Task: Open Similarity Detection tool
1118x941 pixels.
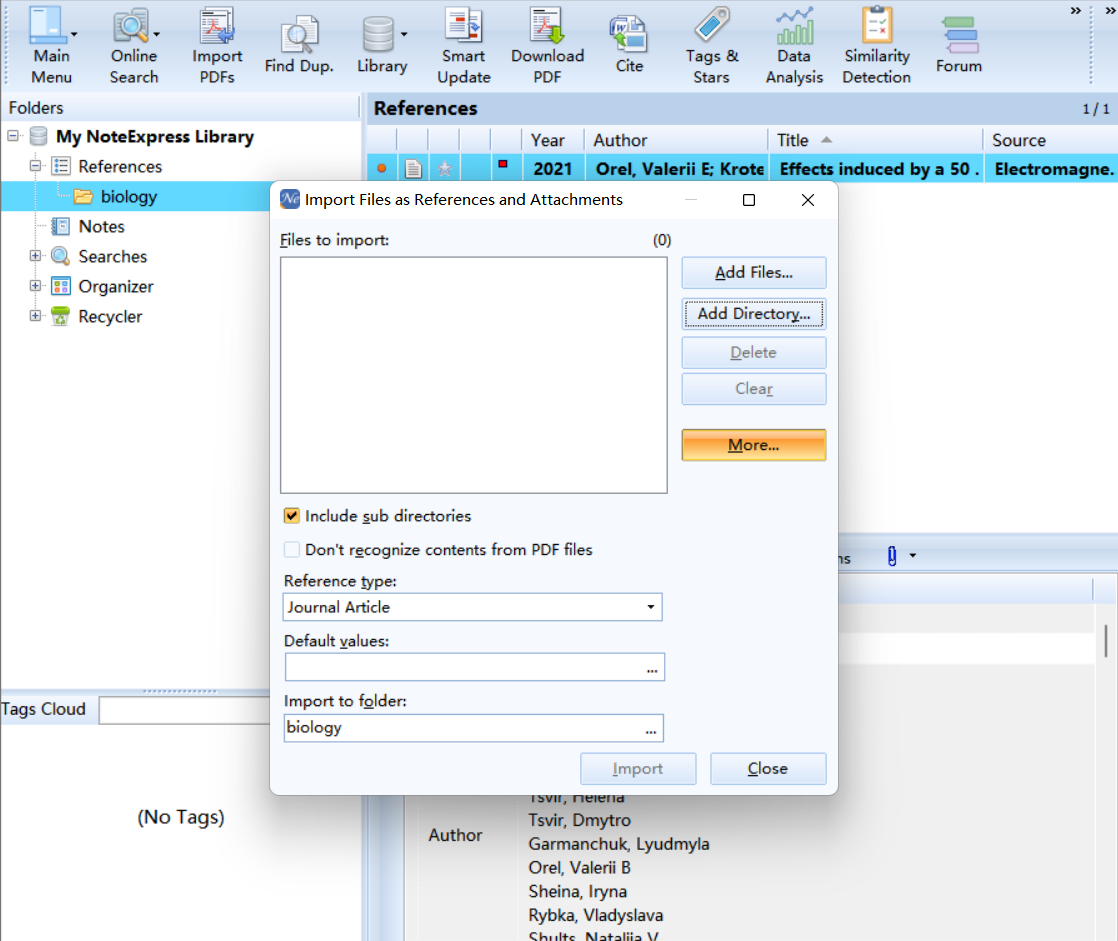Action: (x=876, y=44)
